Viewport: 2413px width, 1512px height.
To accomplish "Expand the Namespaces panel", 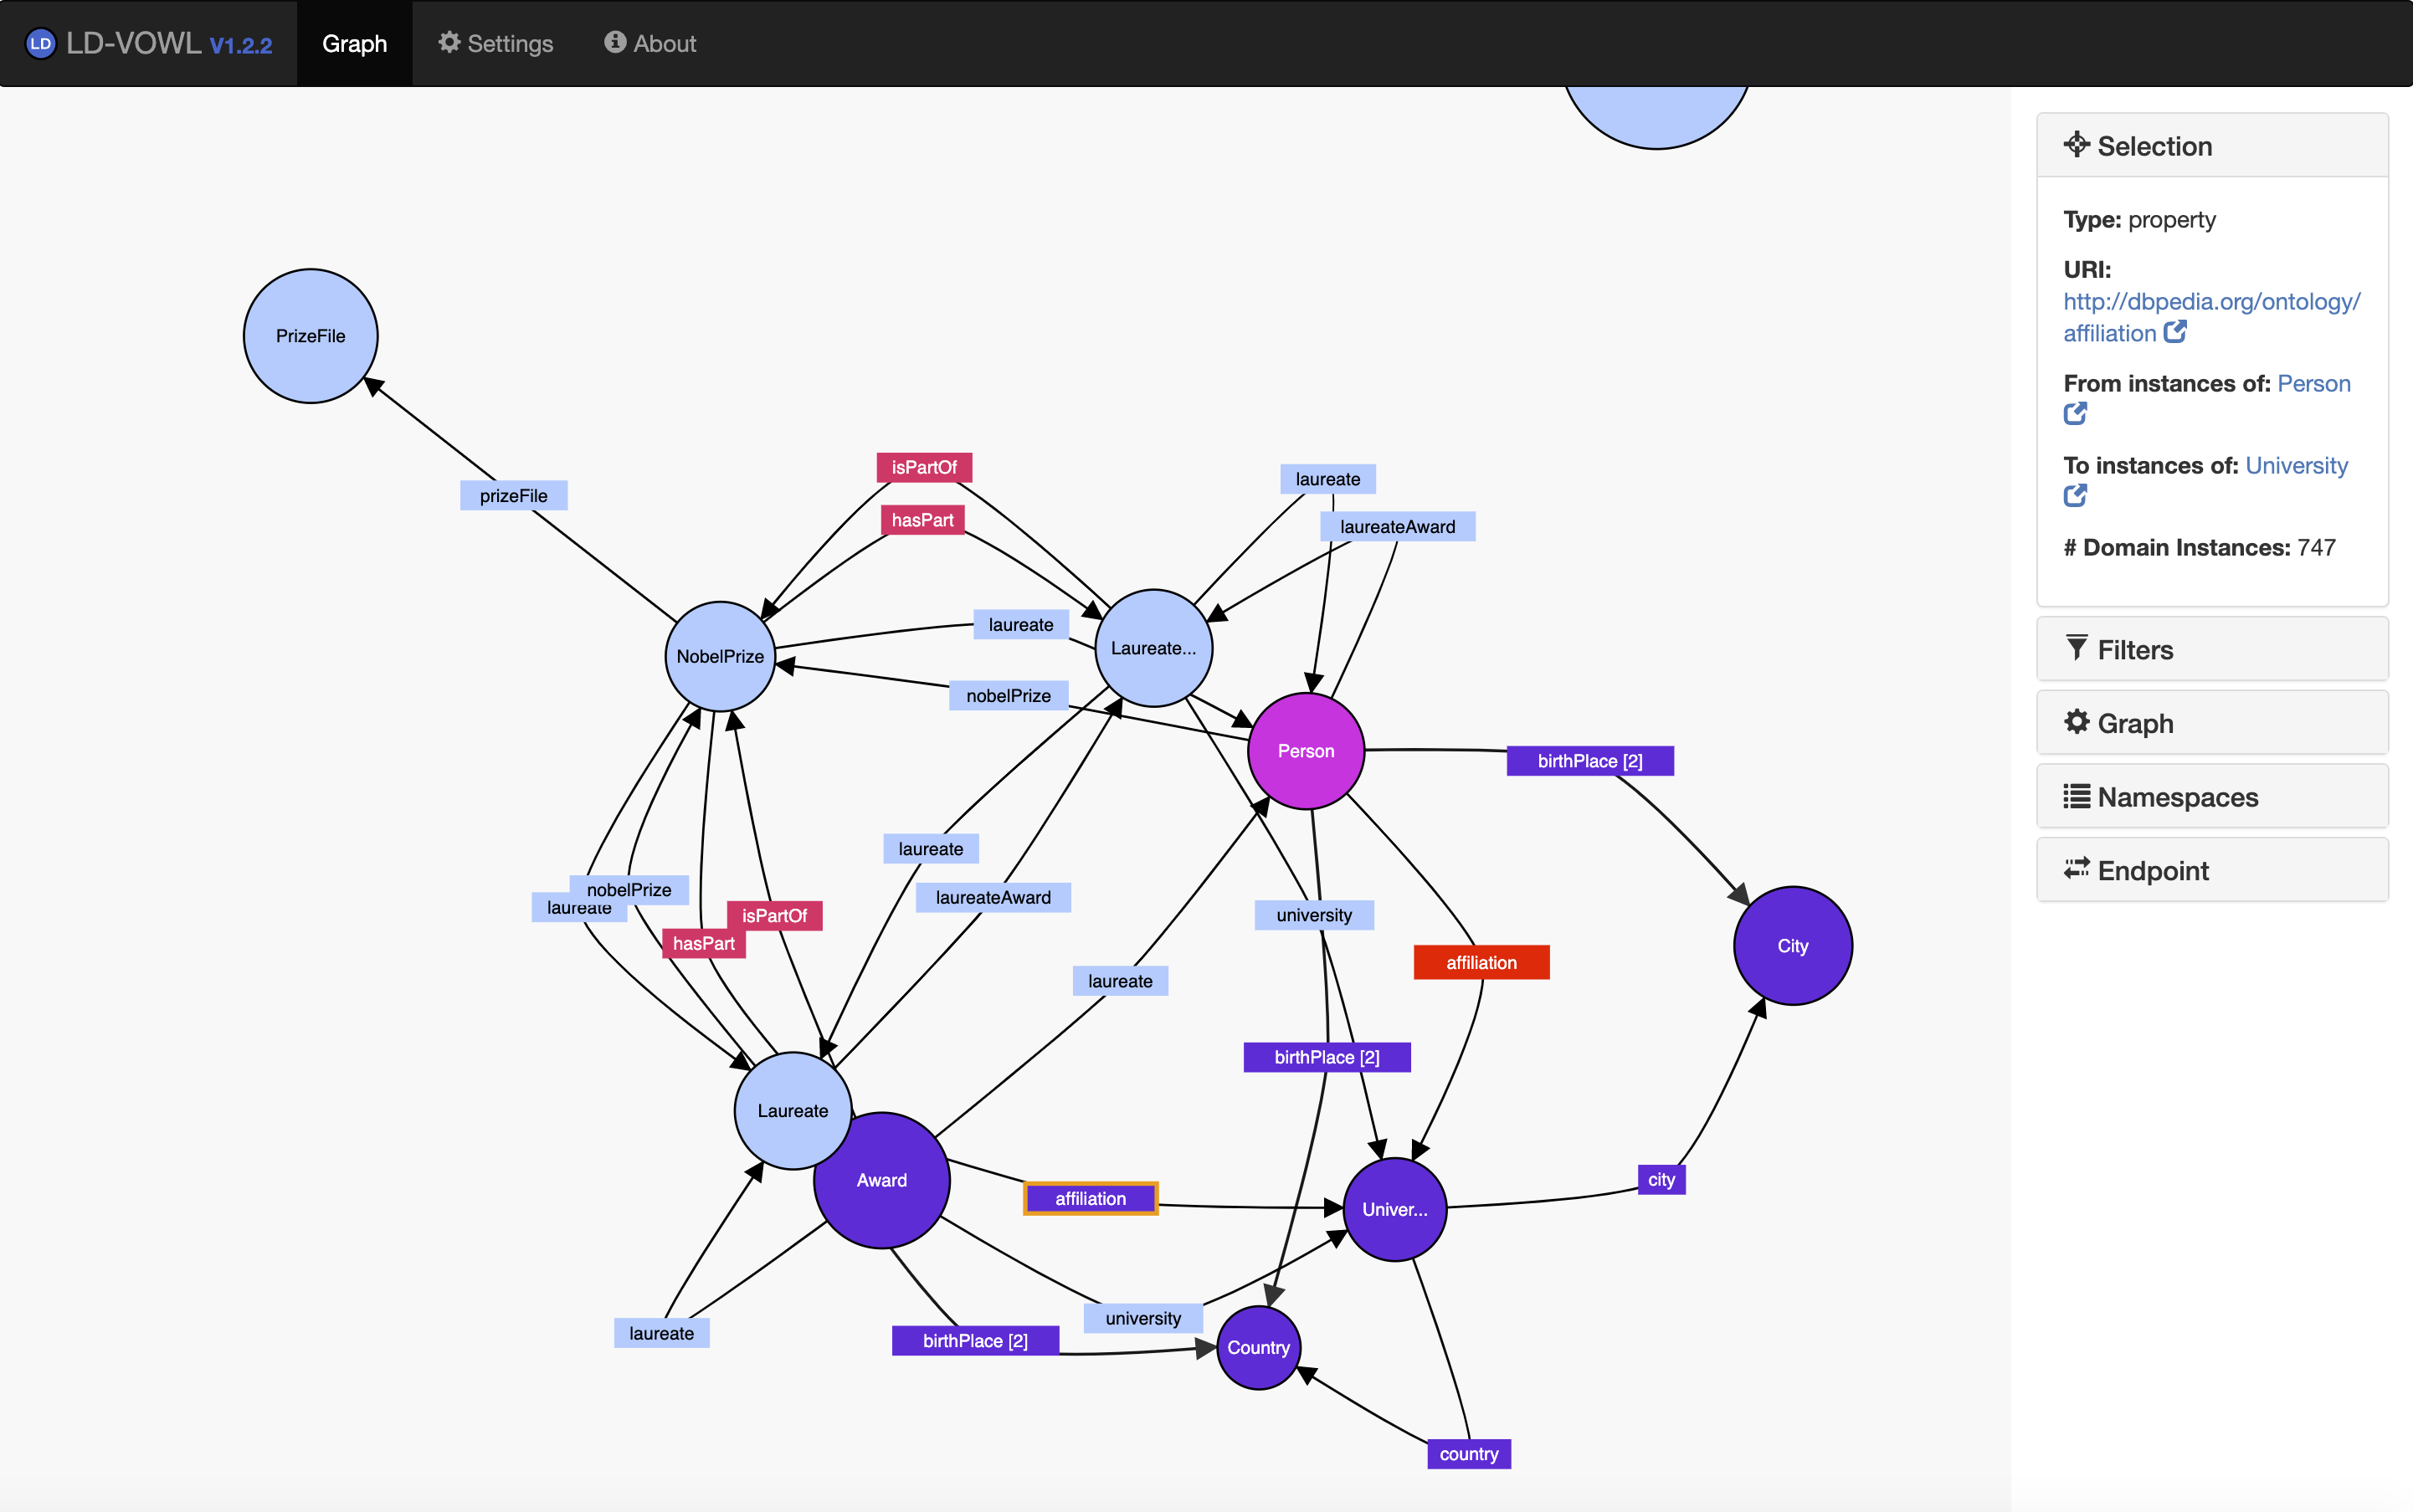I will (2211, 797).
